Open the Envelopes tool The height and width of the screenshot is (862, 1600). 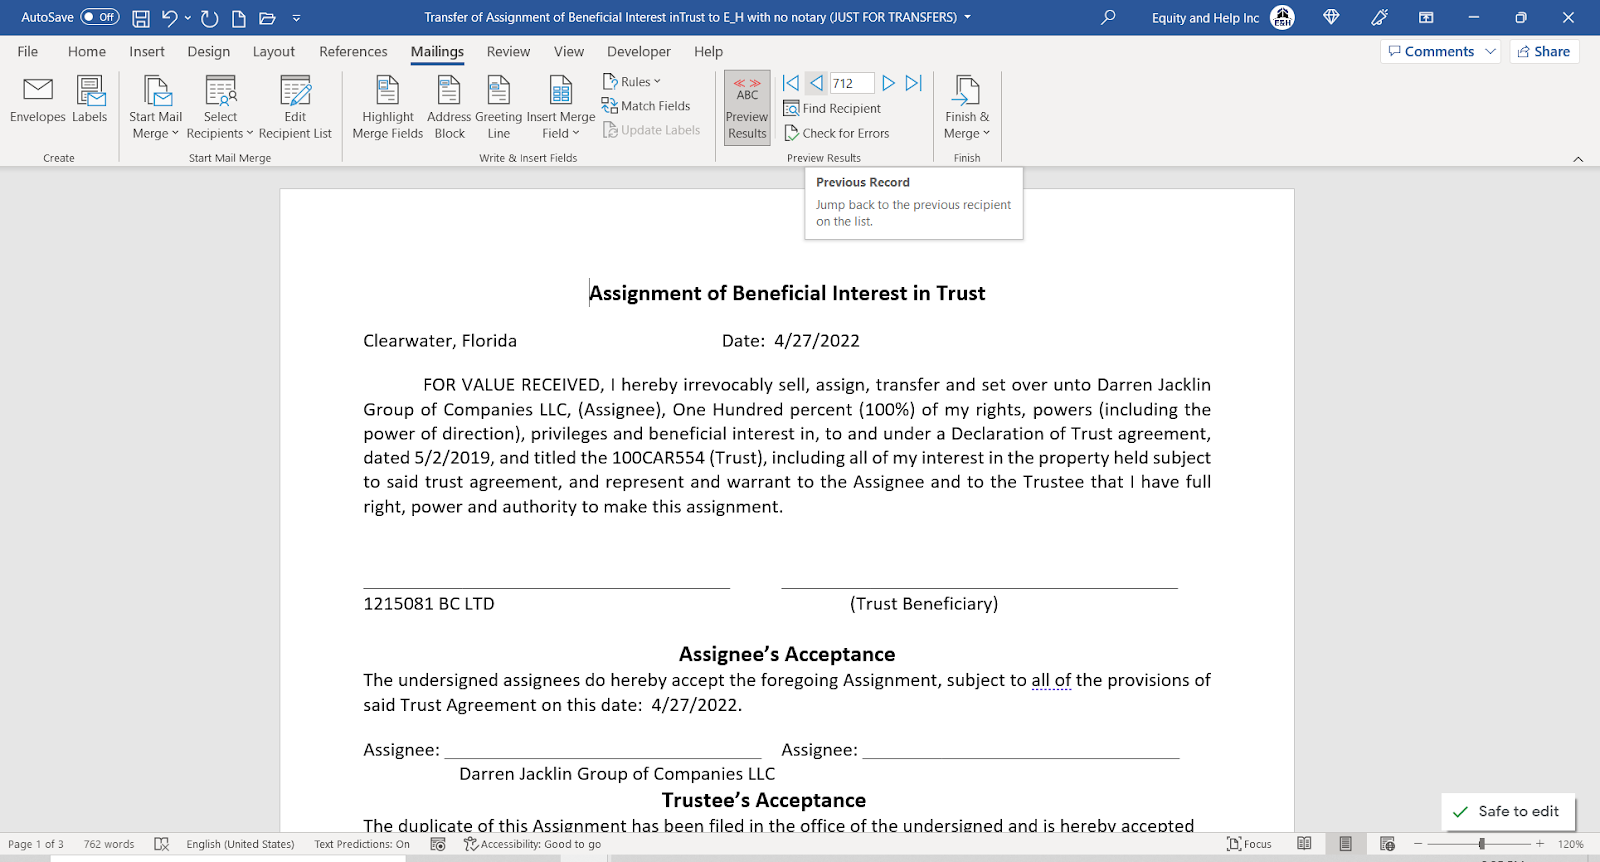point(38,100)
